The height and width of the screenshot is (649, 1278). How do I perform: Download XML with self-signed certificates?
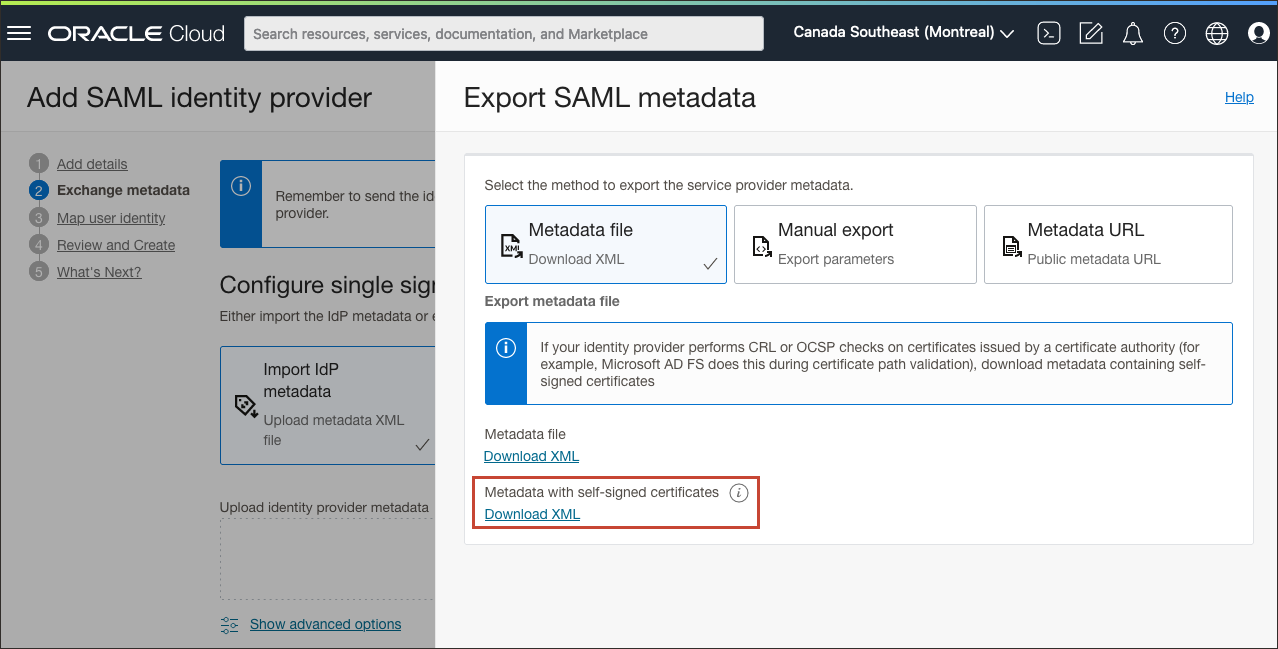point(531,513)
